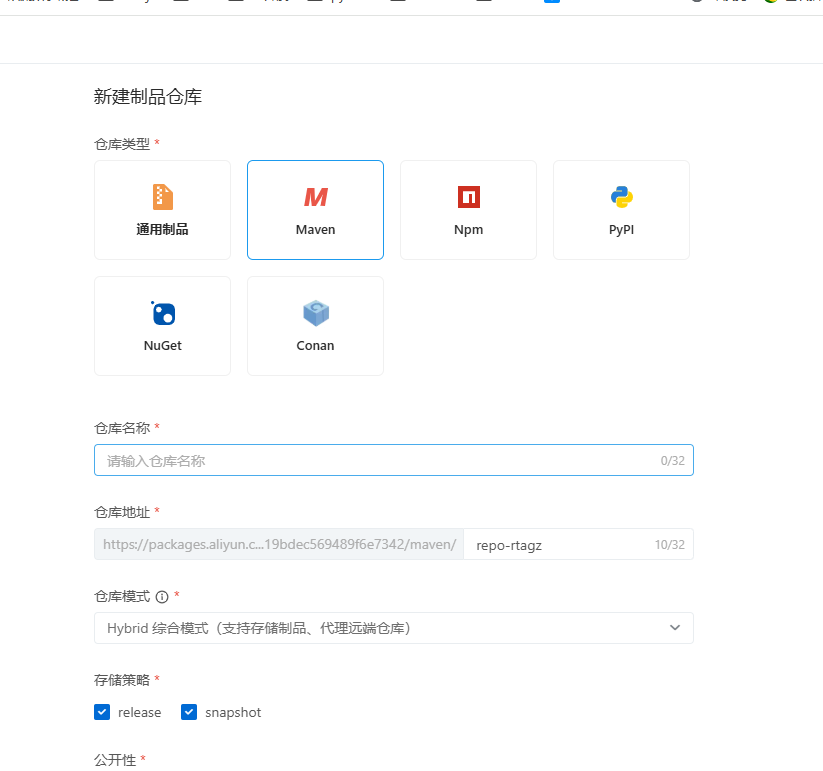Click the 仓库地址 field label

(122, 512)
